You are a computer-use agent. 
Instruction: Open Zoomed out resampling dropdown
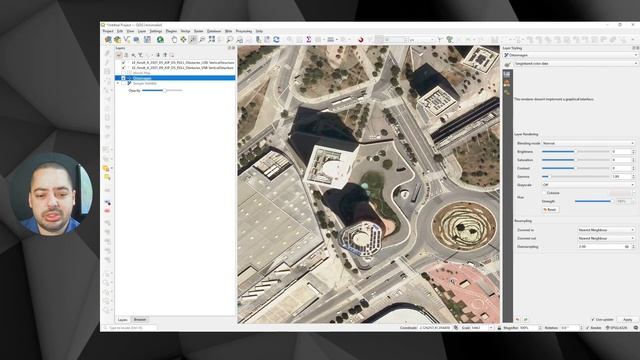[606, 238]
